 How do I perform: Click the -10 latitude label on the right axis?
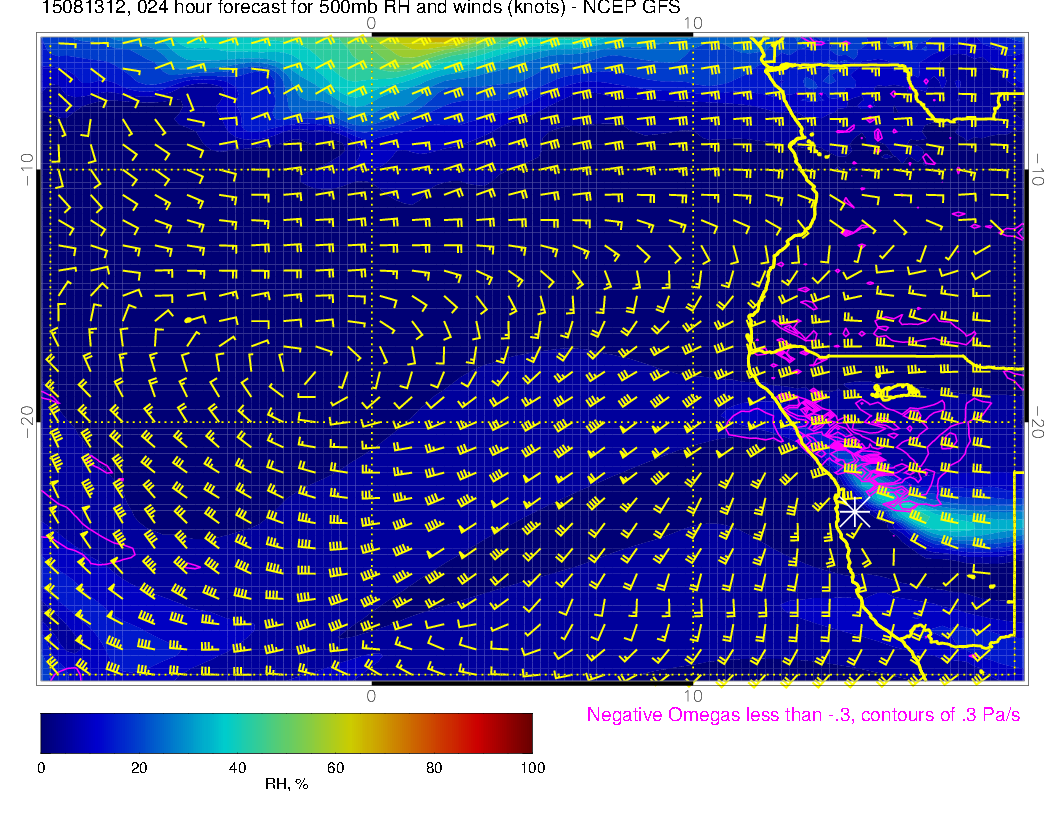pos(1039,169)
